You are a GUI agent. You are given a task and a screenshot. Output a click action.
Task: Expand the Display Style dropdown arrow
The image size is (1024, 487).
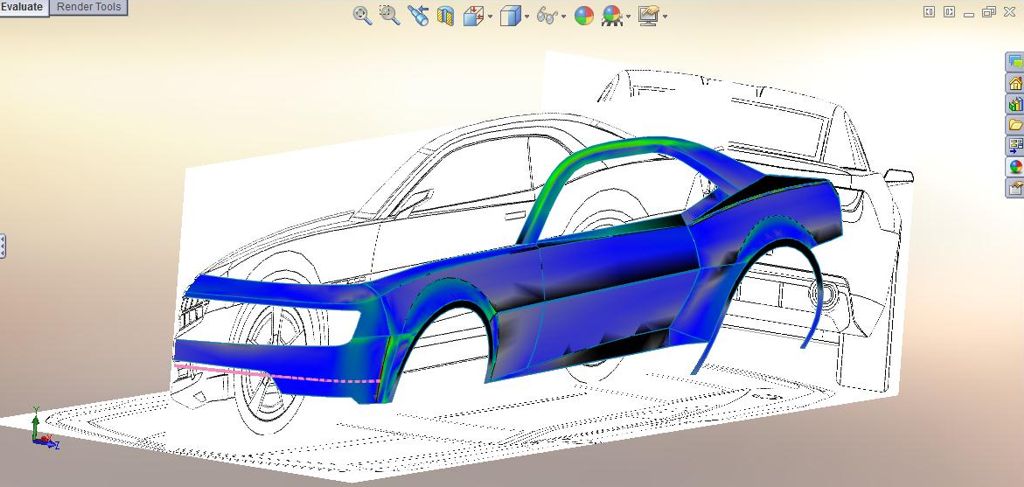[526, 16]
